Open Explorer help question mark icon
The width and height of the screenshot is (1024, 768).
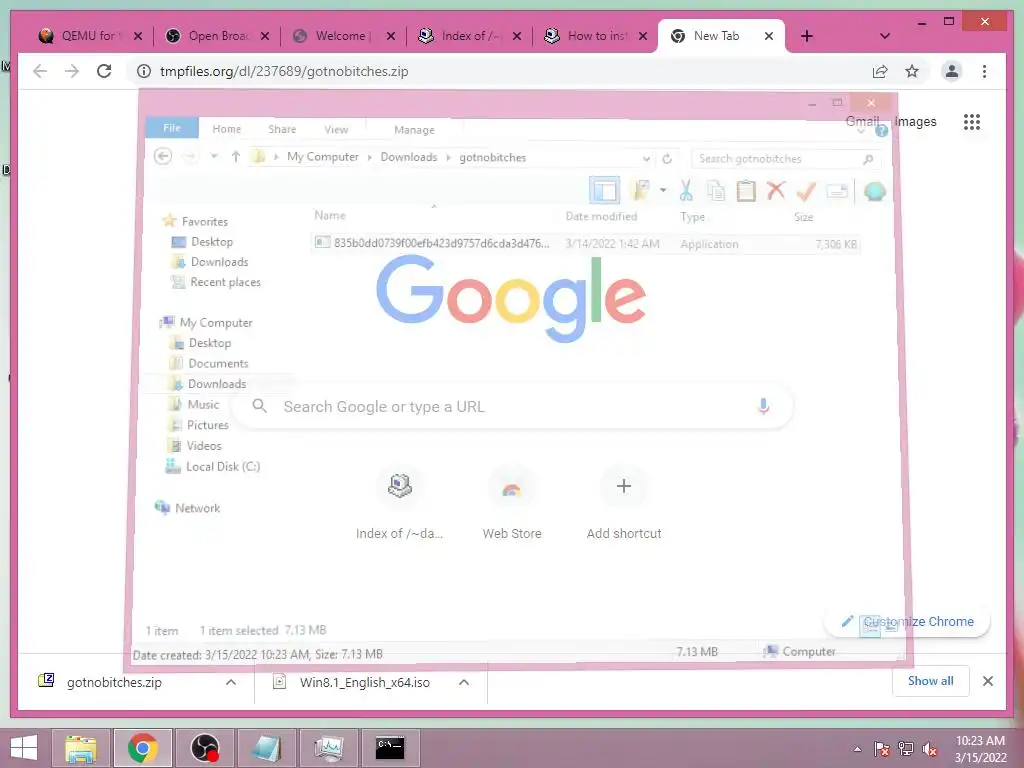[881, 131]
